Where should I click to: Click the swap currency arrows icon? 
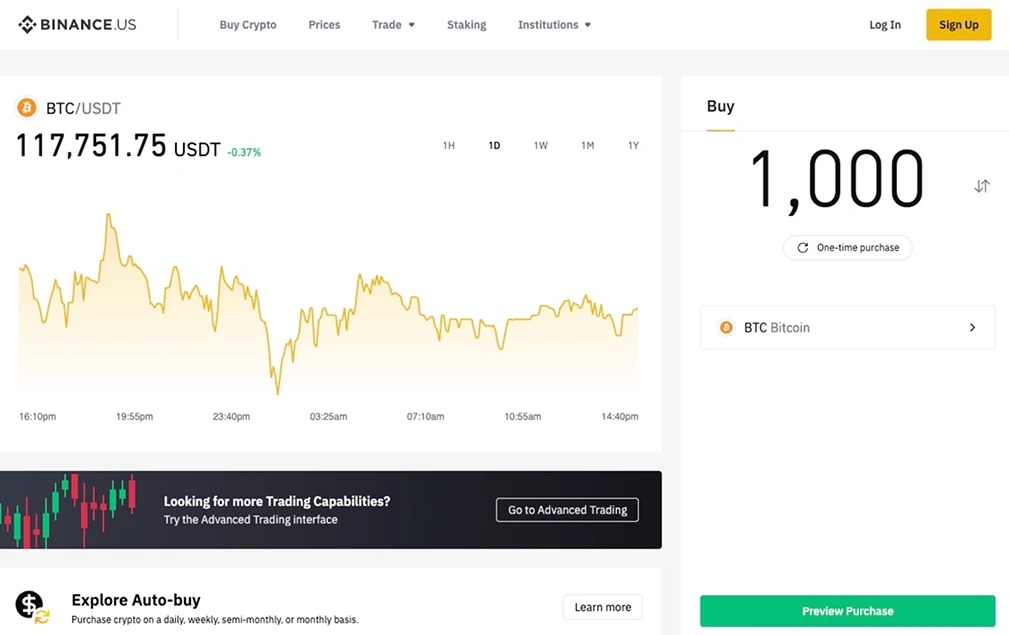click(982, 186)
